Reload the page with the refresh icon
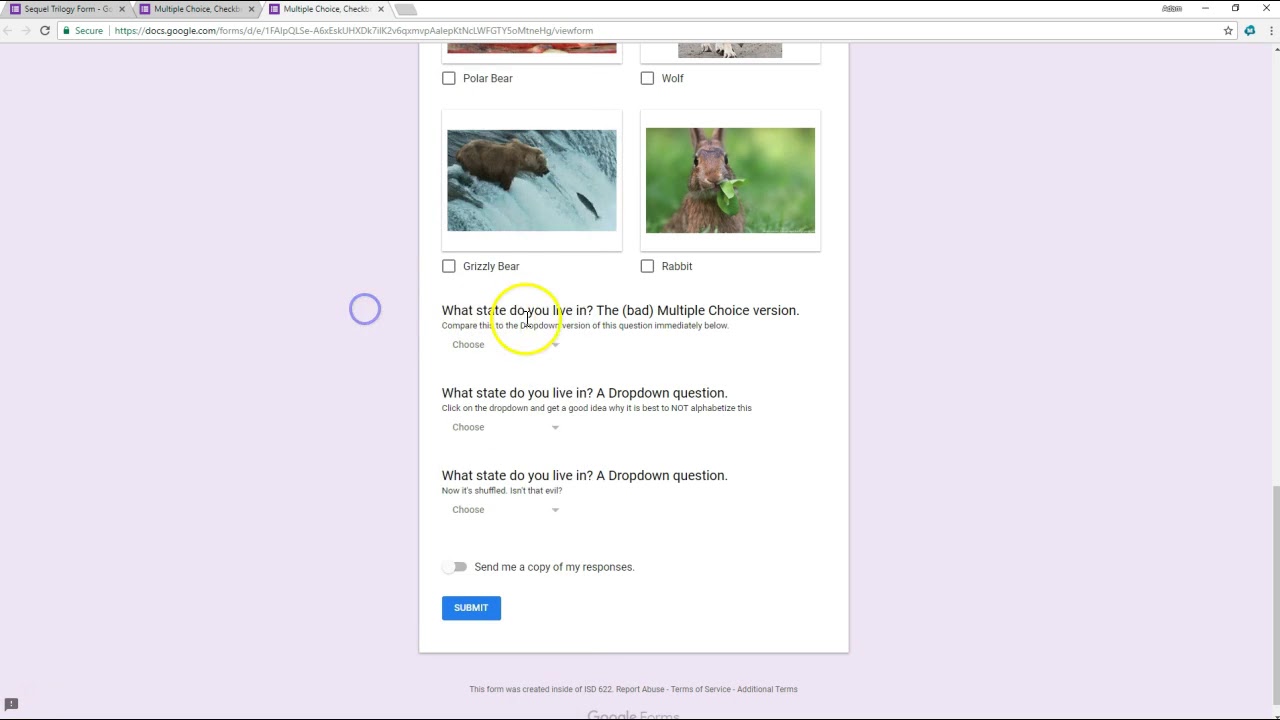 45,31
